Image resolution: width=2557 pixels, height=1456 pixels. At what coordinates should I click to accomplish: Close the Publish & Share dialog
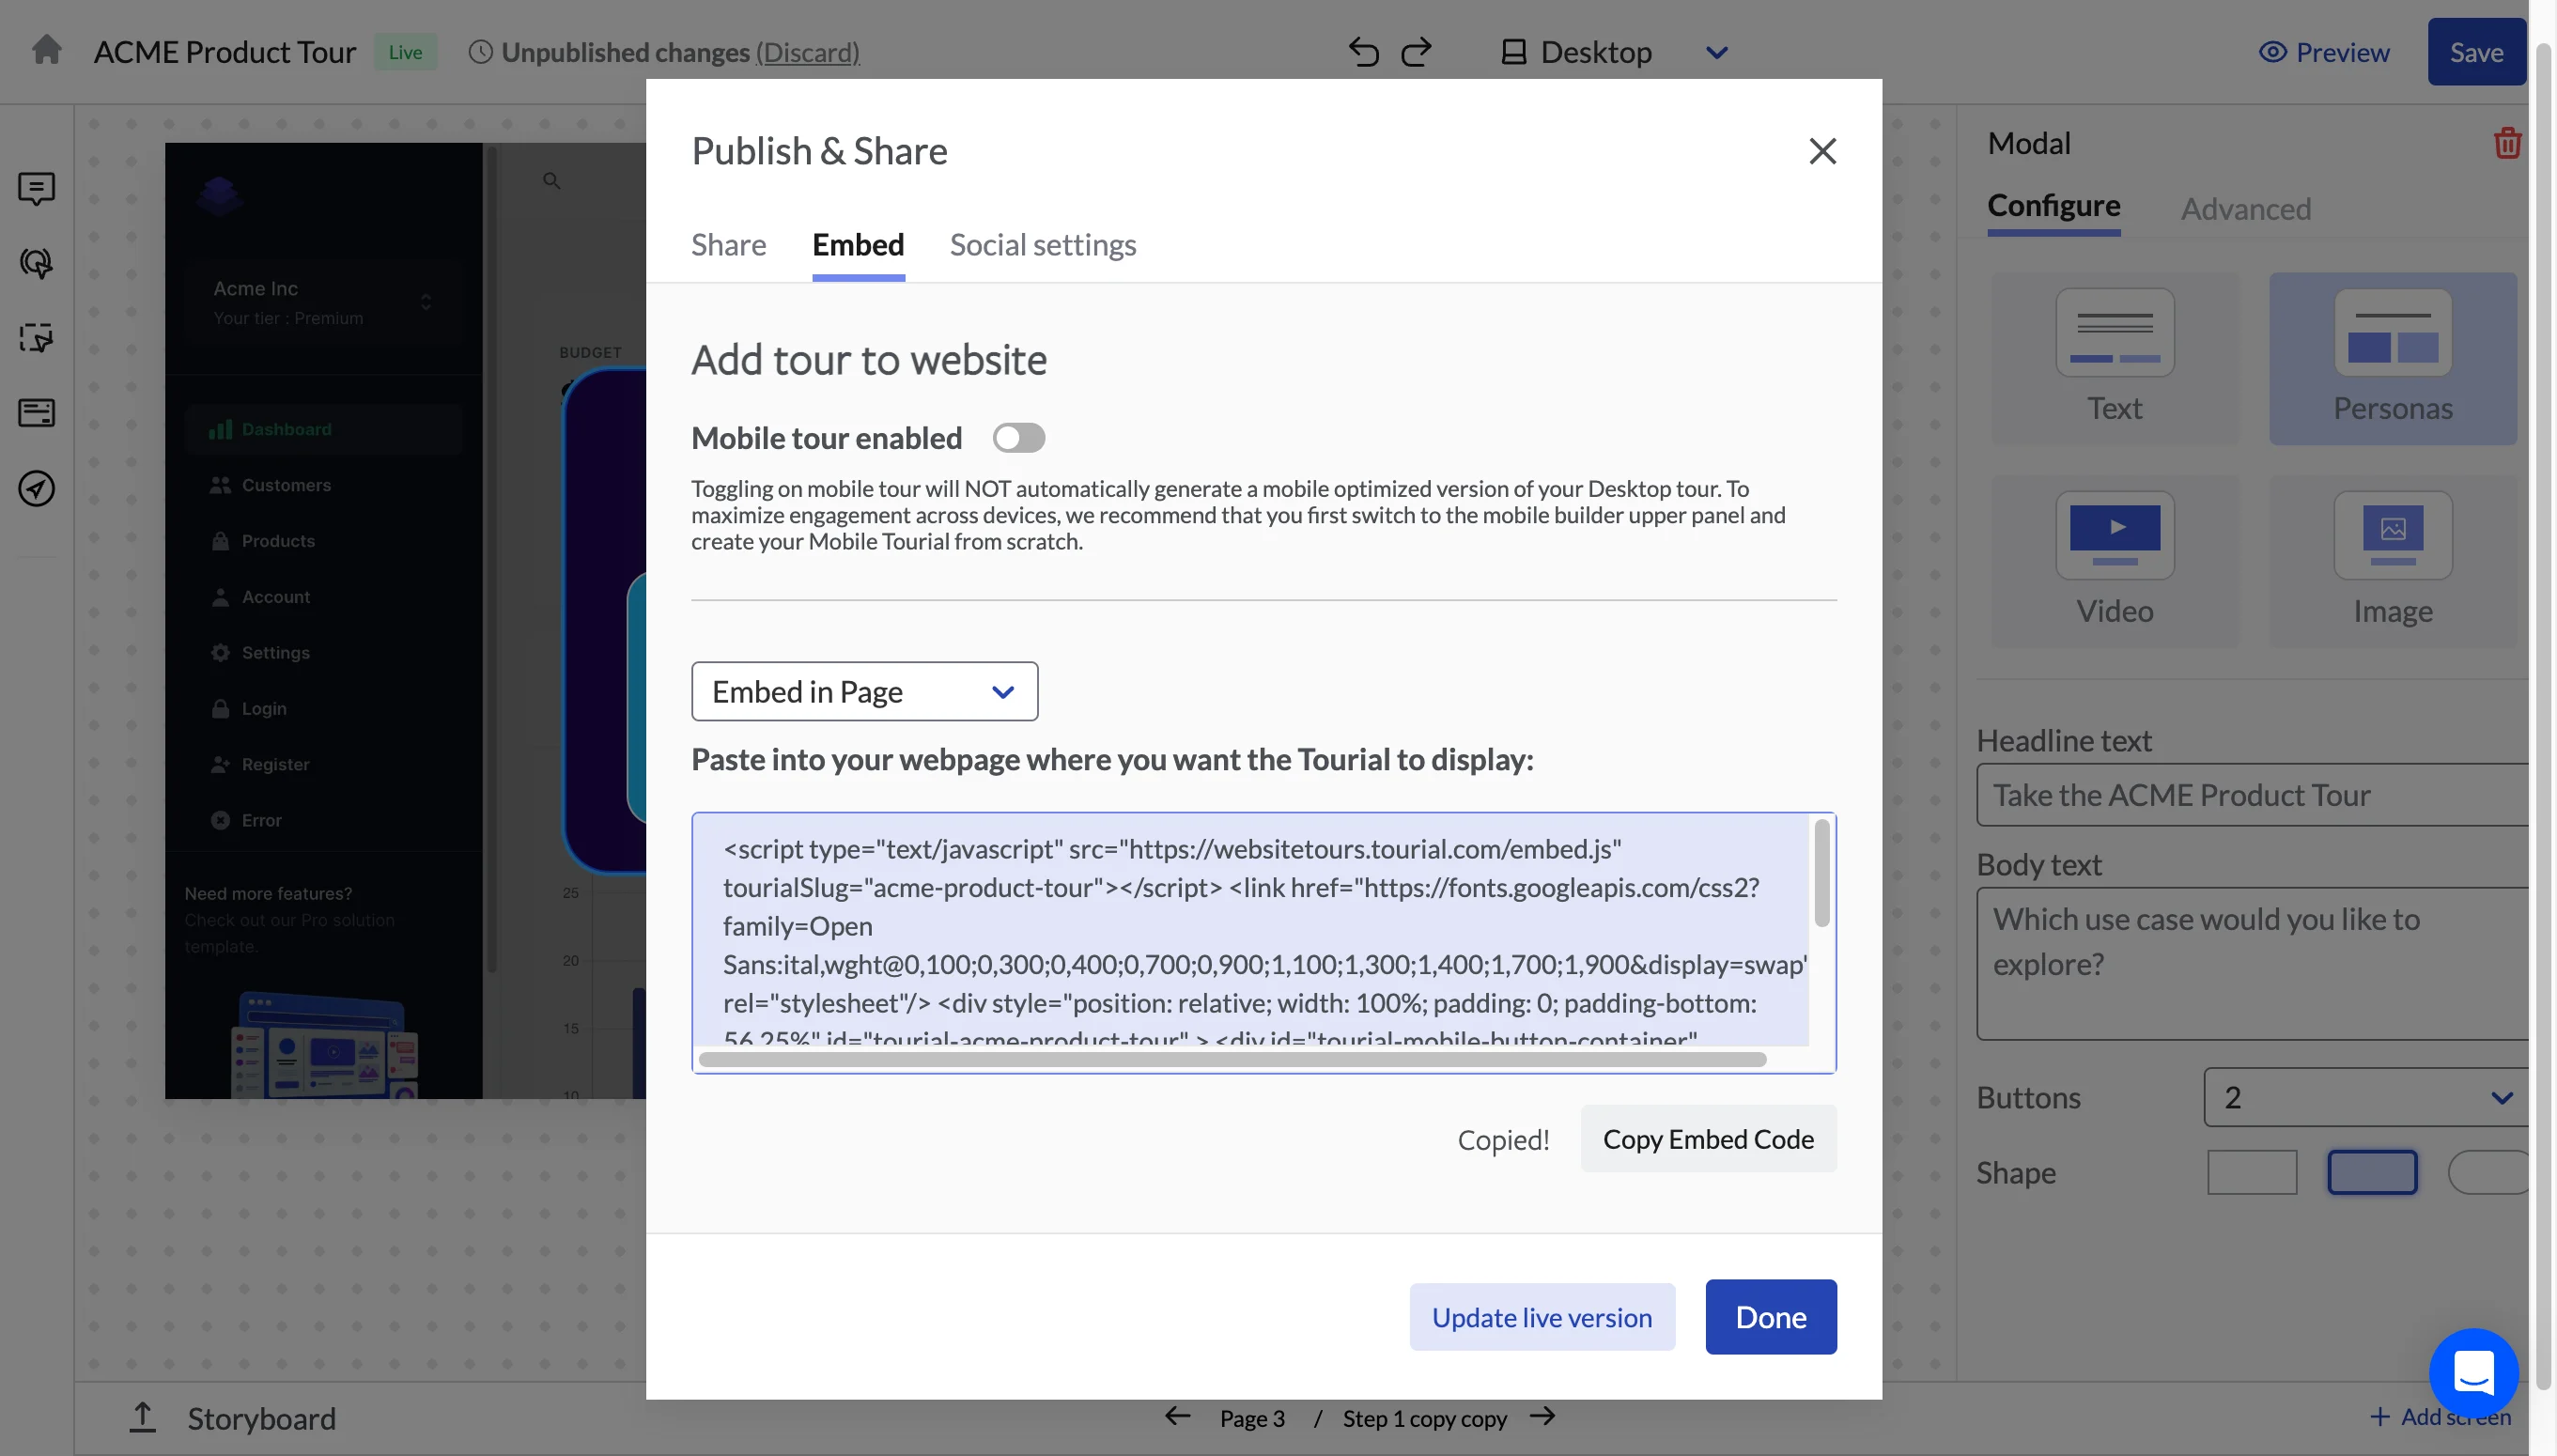pos(1822,151)
